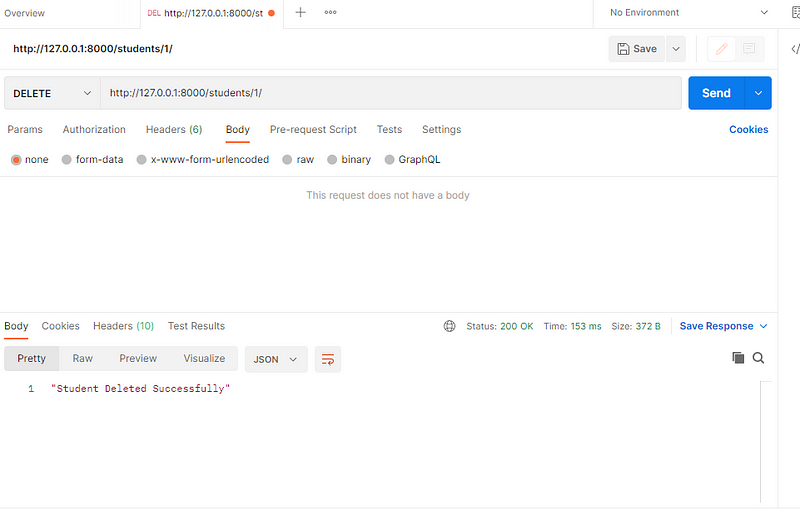Image resolution: width=800 pixels, height=509 pixels.
Task: Click the response text Student Deleted Successfully
Action: pos(140,389)
